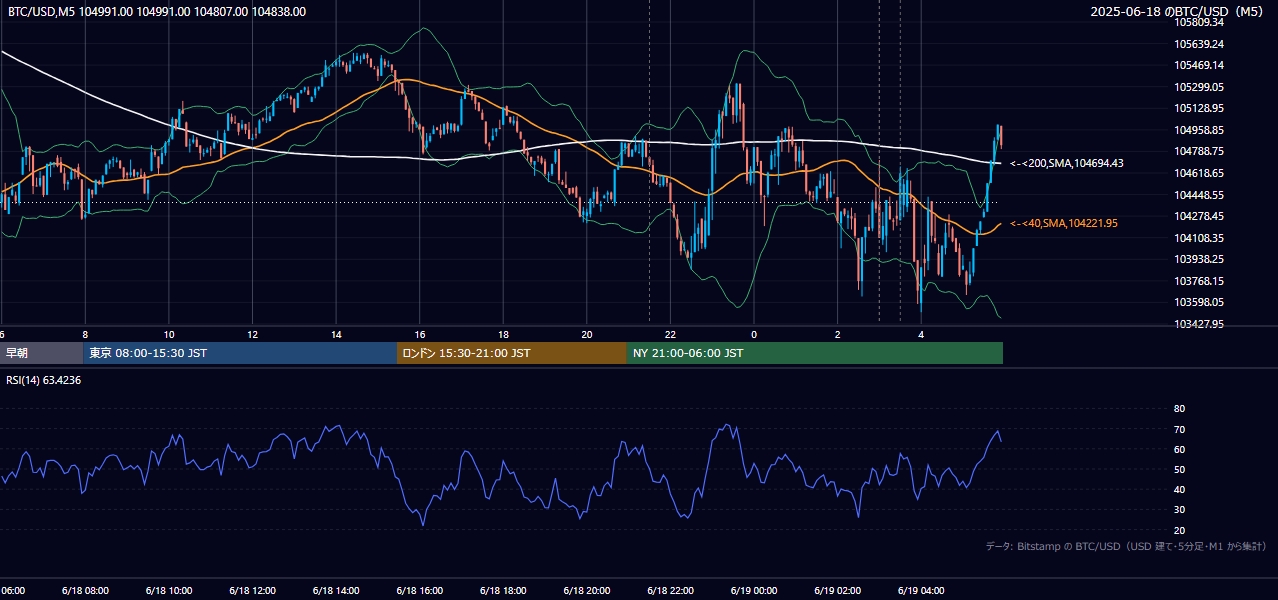This screenshot has height=600, width=1278.
Task: Click the 103938.25 price axis label
Action: point(1200,259)
